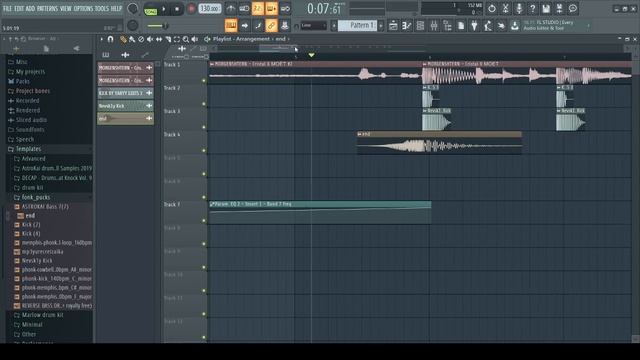Click the red Record button

(x=191, y=9)
